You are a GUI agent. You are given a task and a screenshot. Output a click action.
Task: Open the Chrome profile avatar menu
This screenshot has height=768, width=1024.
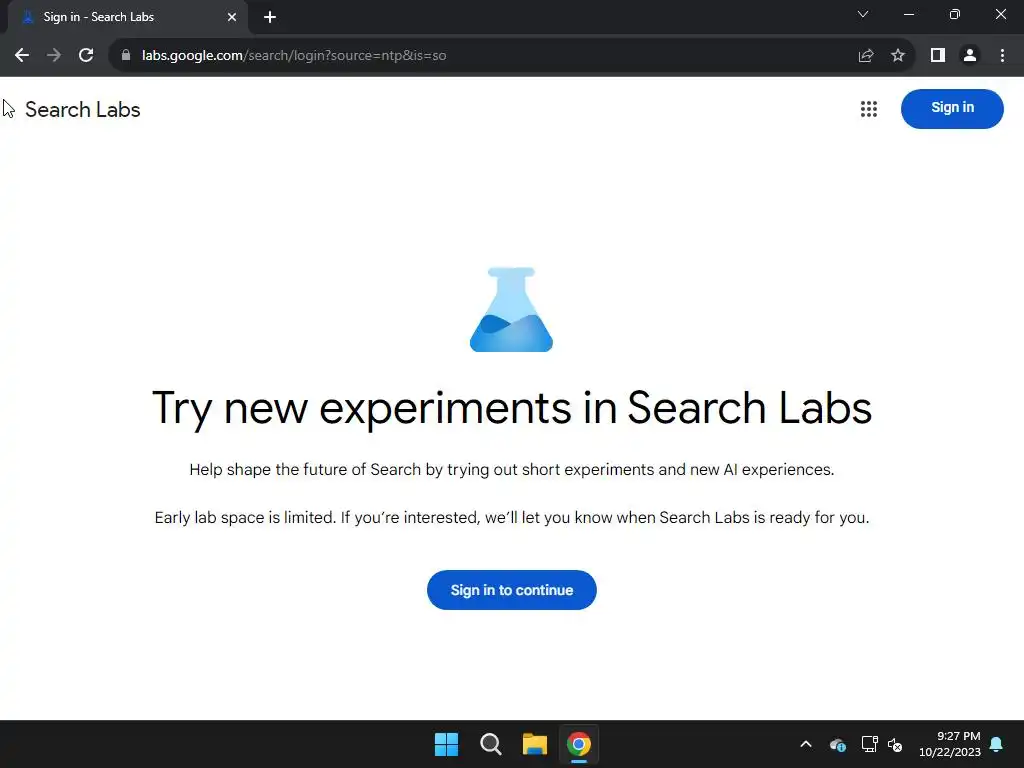[970, 56]
